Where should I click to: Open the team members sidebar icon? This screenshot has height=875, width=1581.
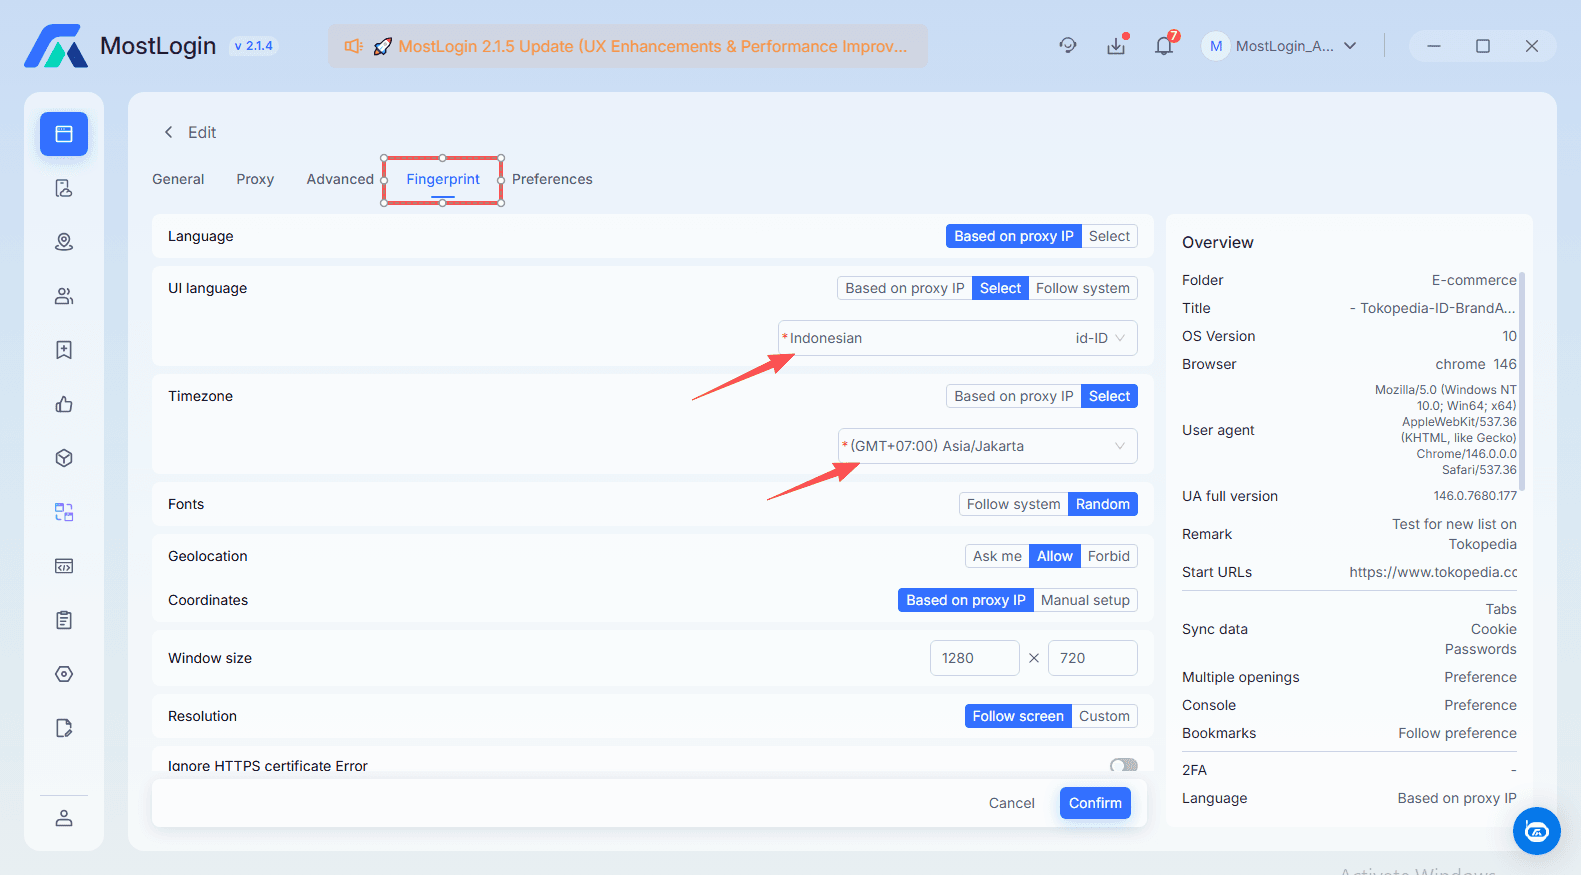[x=64, y=296]
